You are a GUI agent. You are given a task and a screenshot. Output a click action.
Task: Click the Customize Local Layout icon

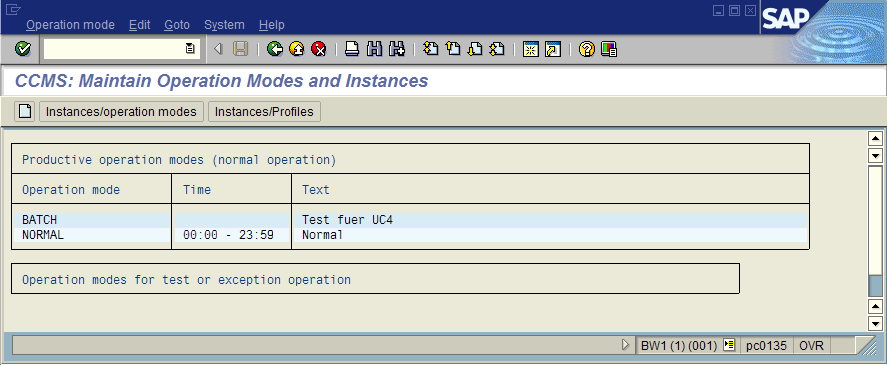point(609,49)
